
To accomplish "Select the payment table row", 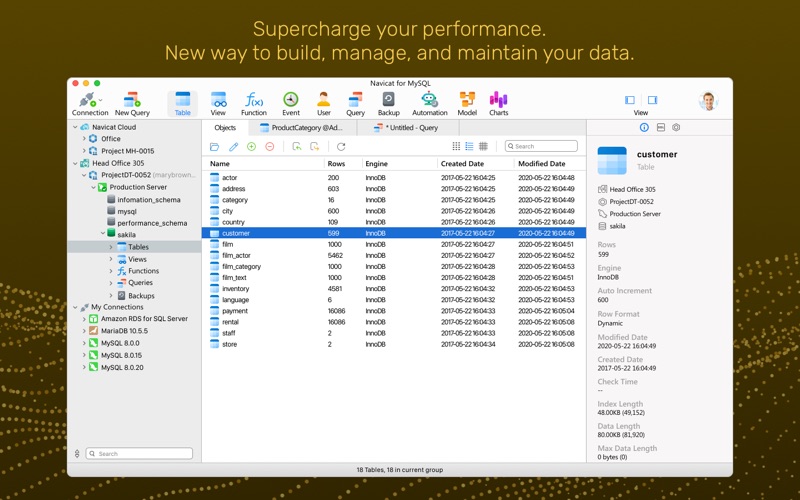I will coord(393,311).
